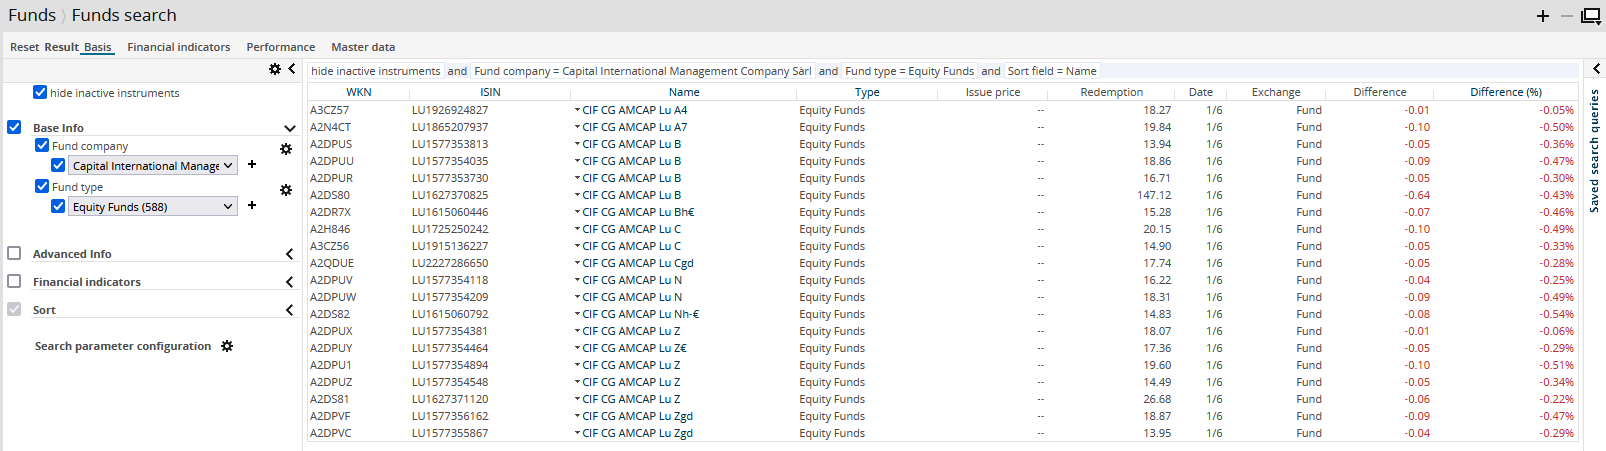Click the gear icon beside Fund type
The height and width of the screenshot is (451, 1606).
click(x=286, y=190)
